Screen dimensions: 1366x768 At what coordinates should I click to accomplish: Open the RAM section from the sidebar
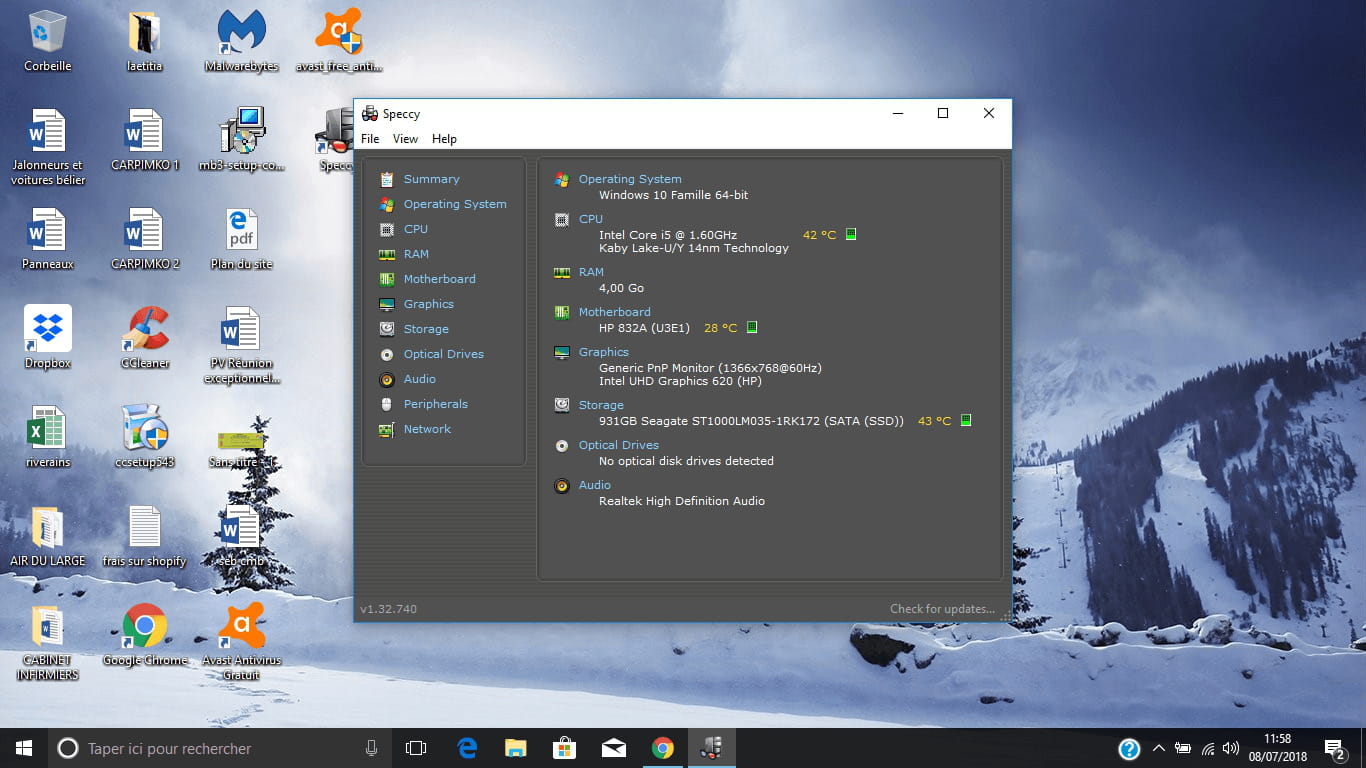(416, 254)
